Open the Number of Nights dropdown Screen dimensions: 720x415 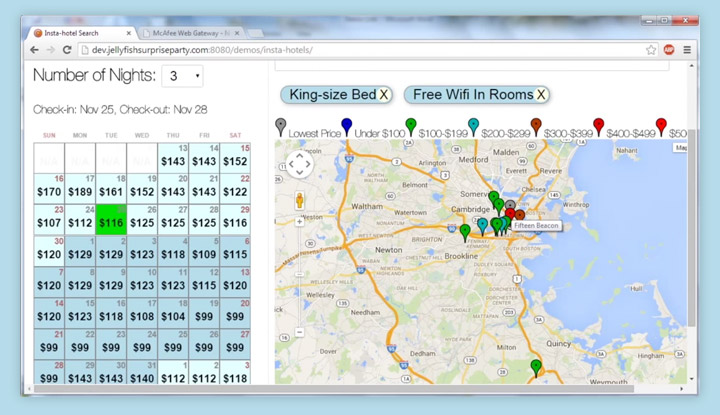point(182,76)
